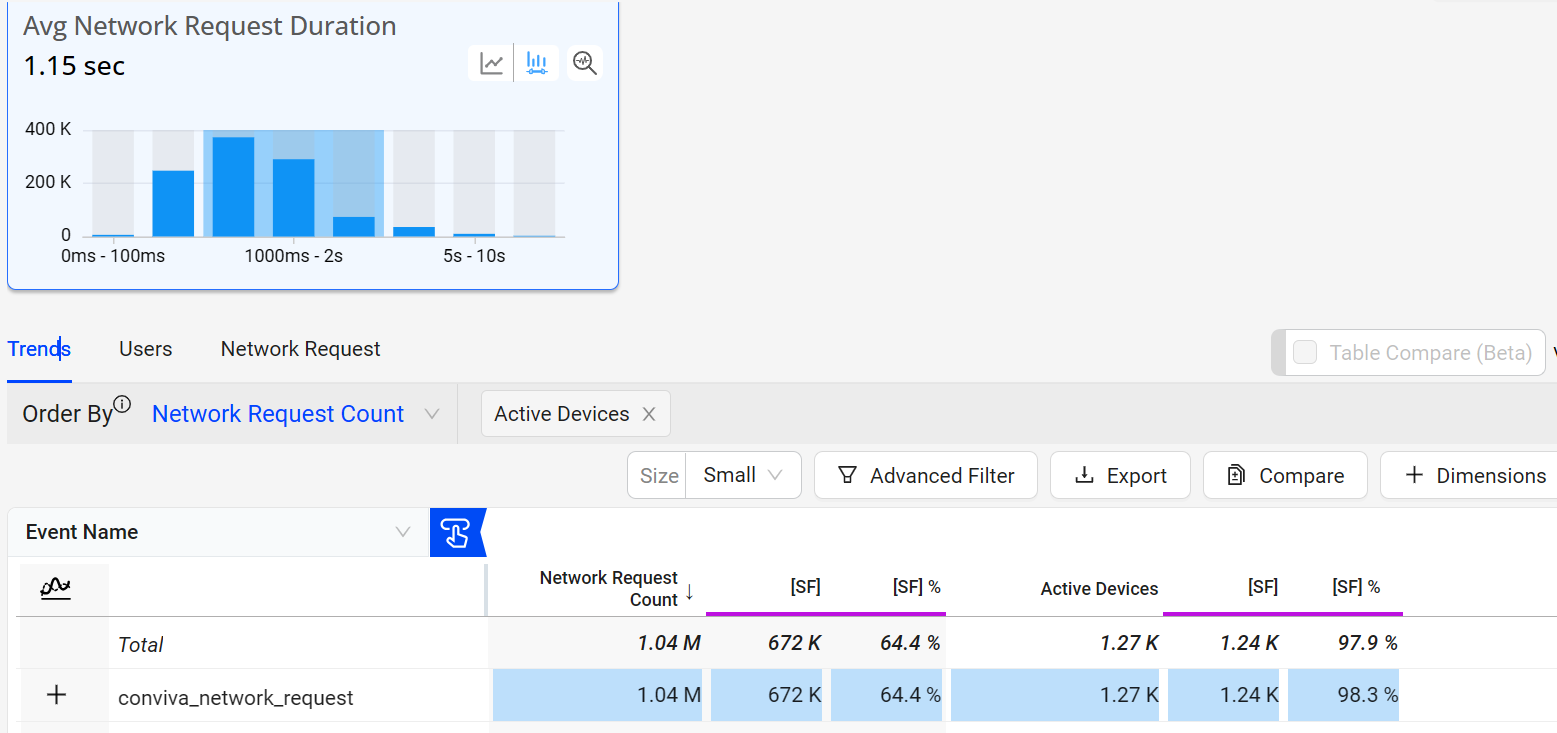This screenshot has height=733, width=1557.
Task: Click the Compare button
Action: point(1284,475)
